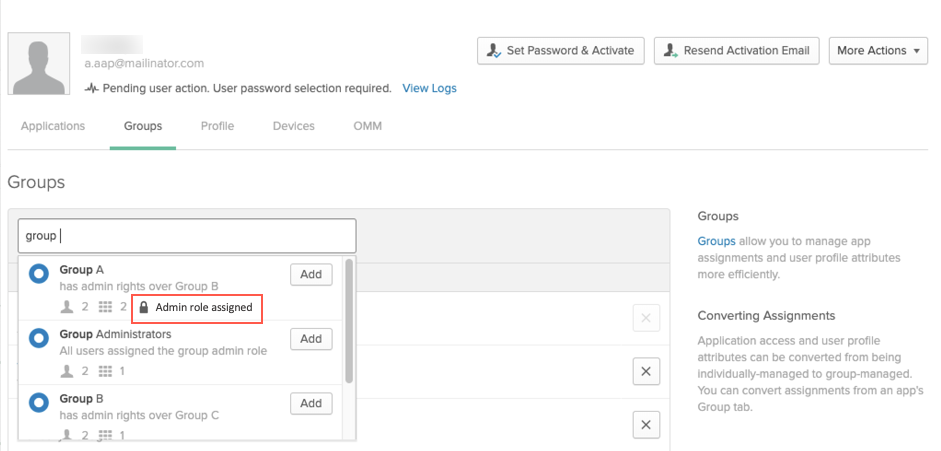The image size is (941, 451).
Task: Click the group search input field
Action: tap(187, 236)
